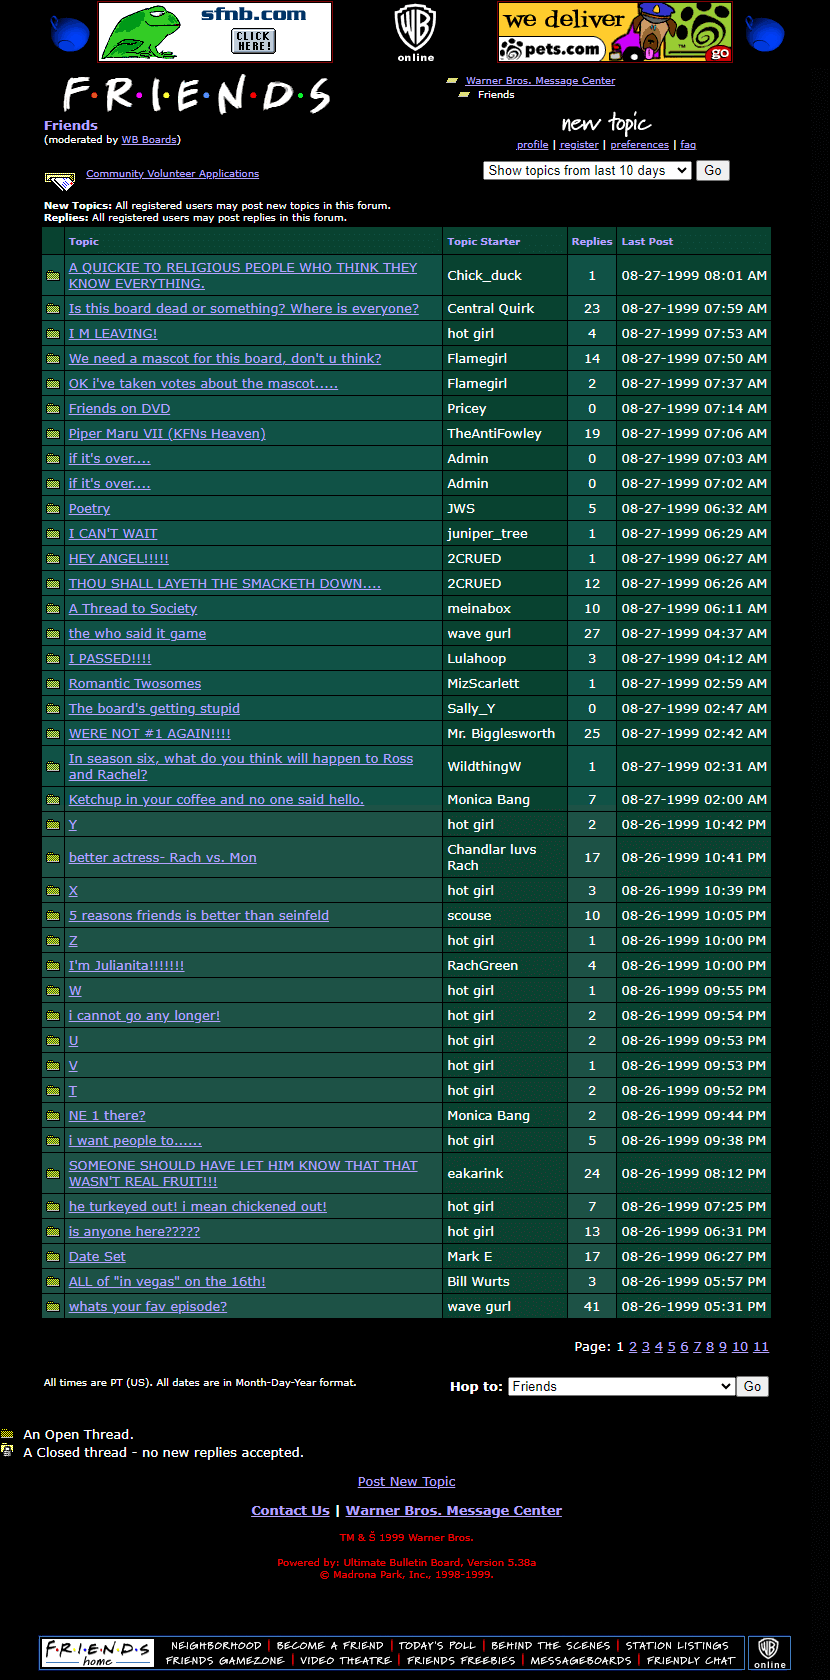This screenshot has width=830, height=1680.
Task: Open the faq link
Action: click(x=688, y=145)
